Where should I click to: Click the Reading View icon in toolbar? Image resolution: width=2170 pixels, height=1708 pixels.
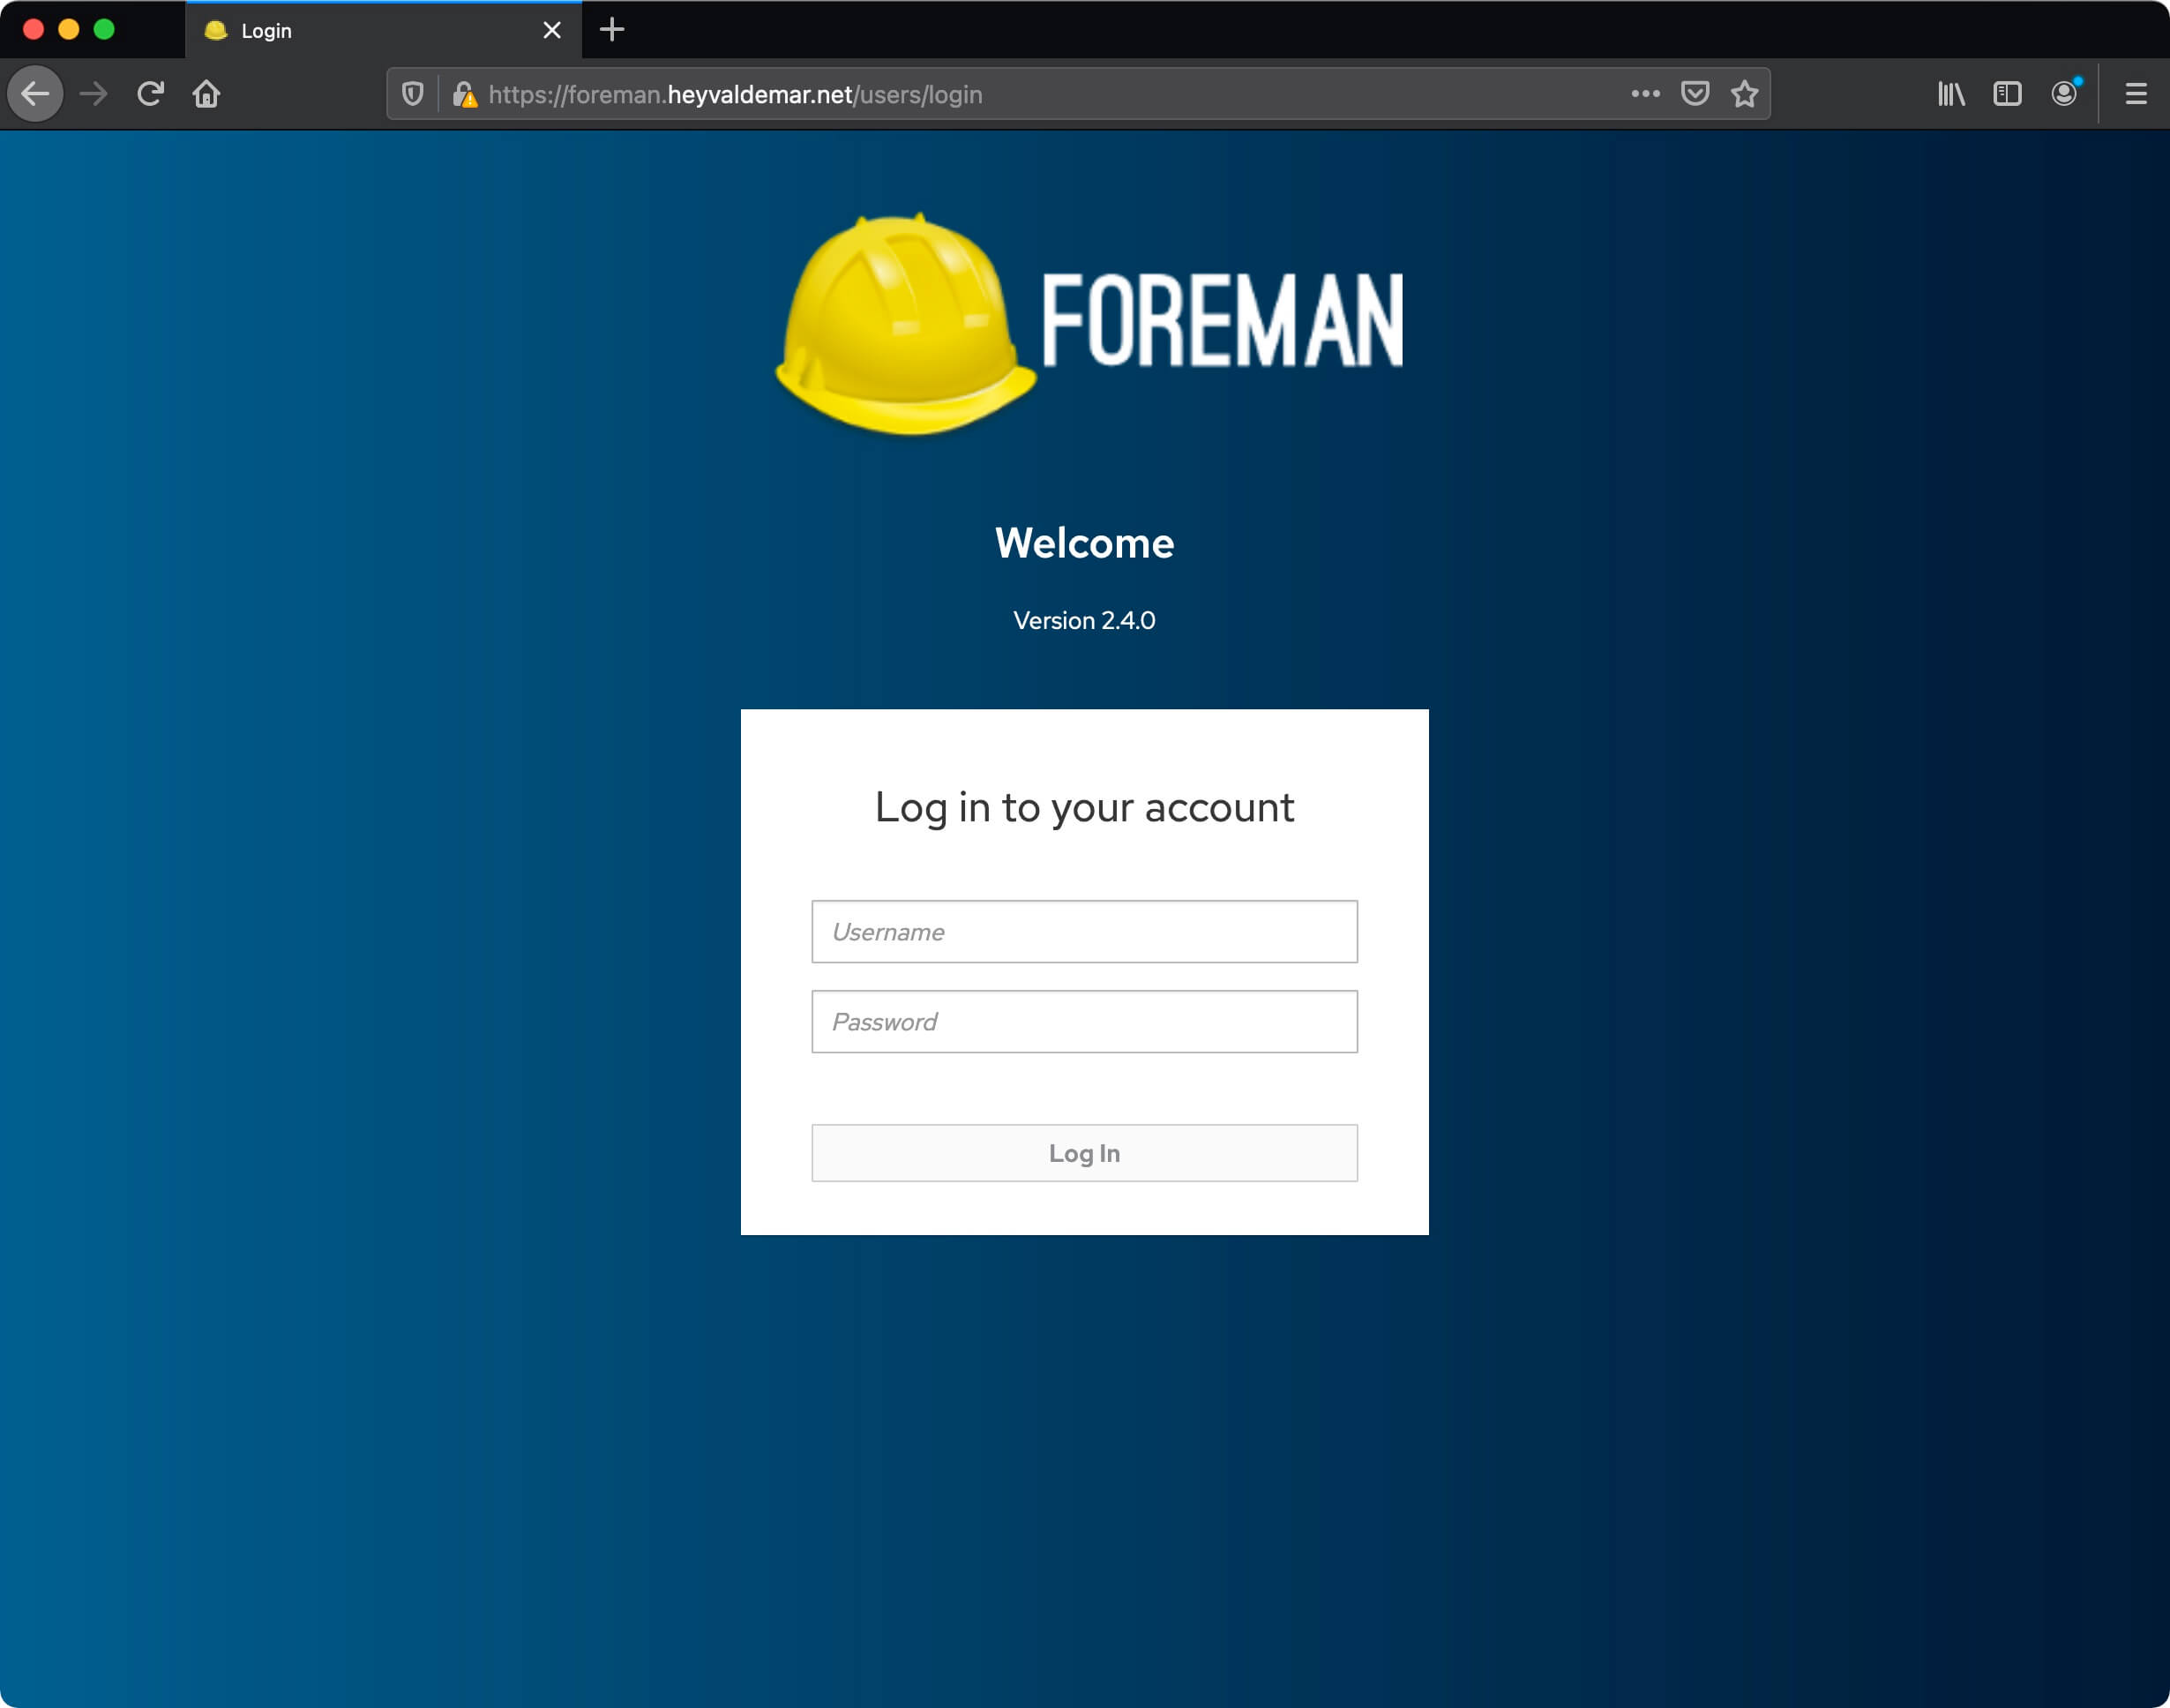coord(2008,95)
